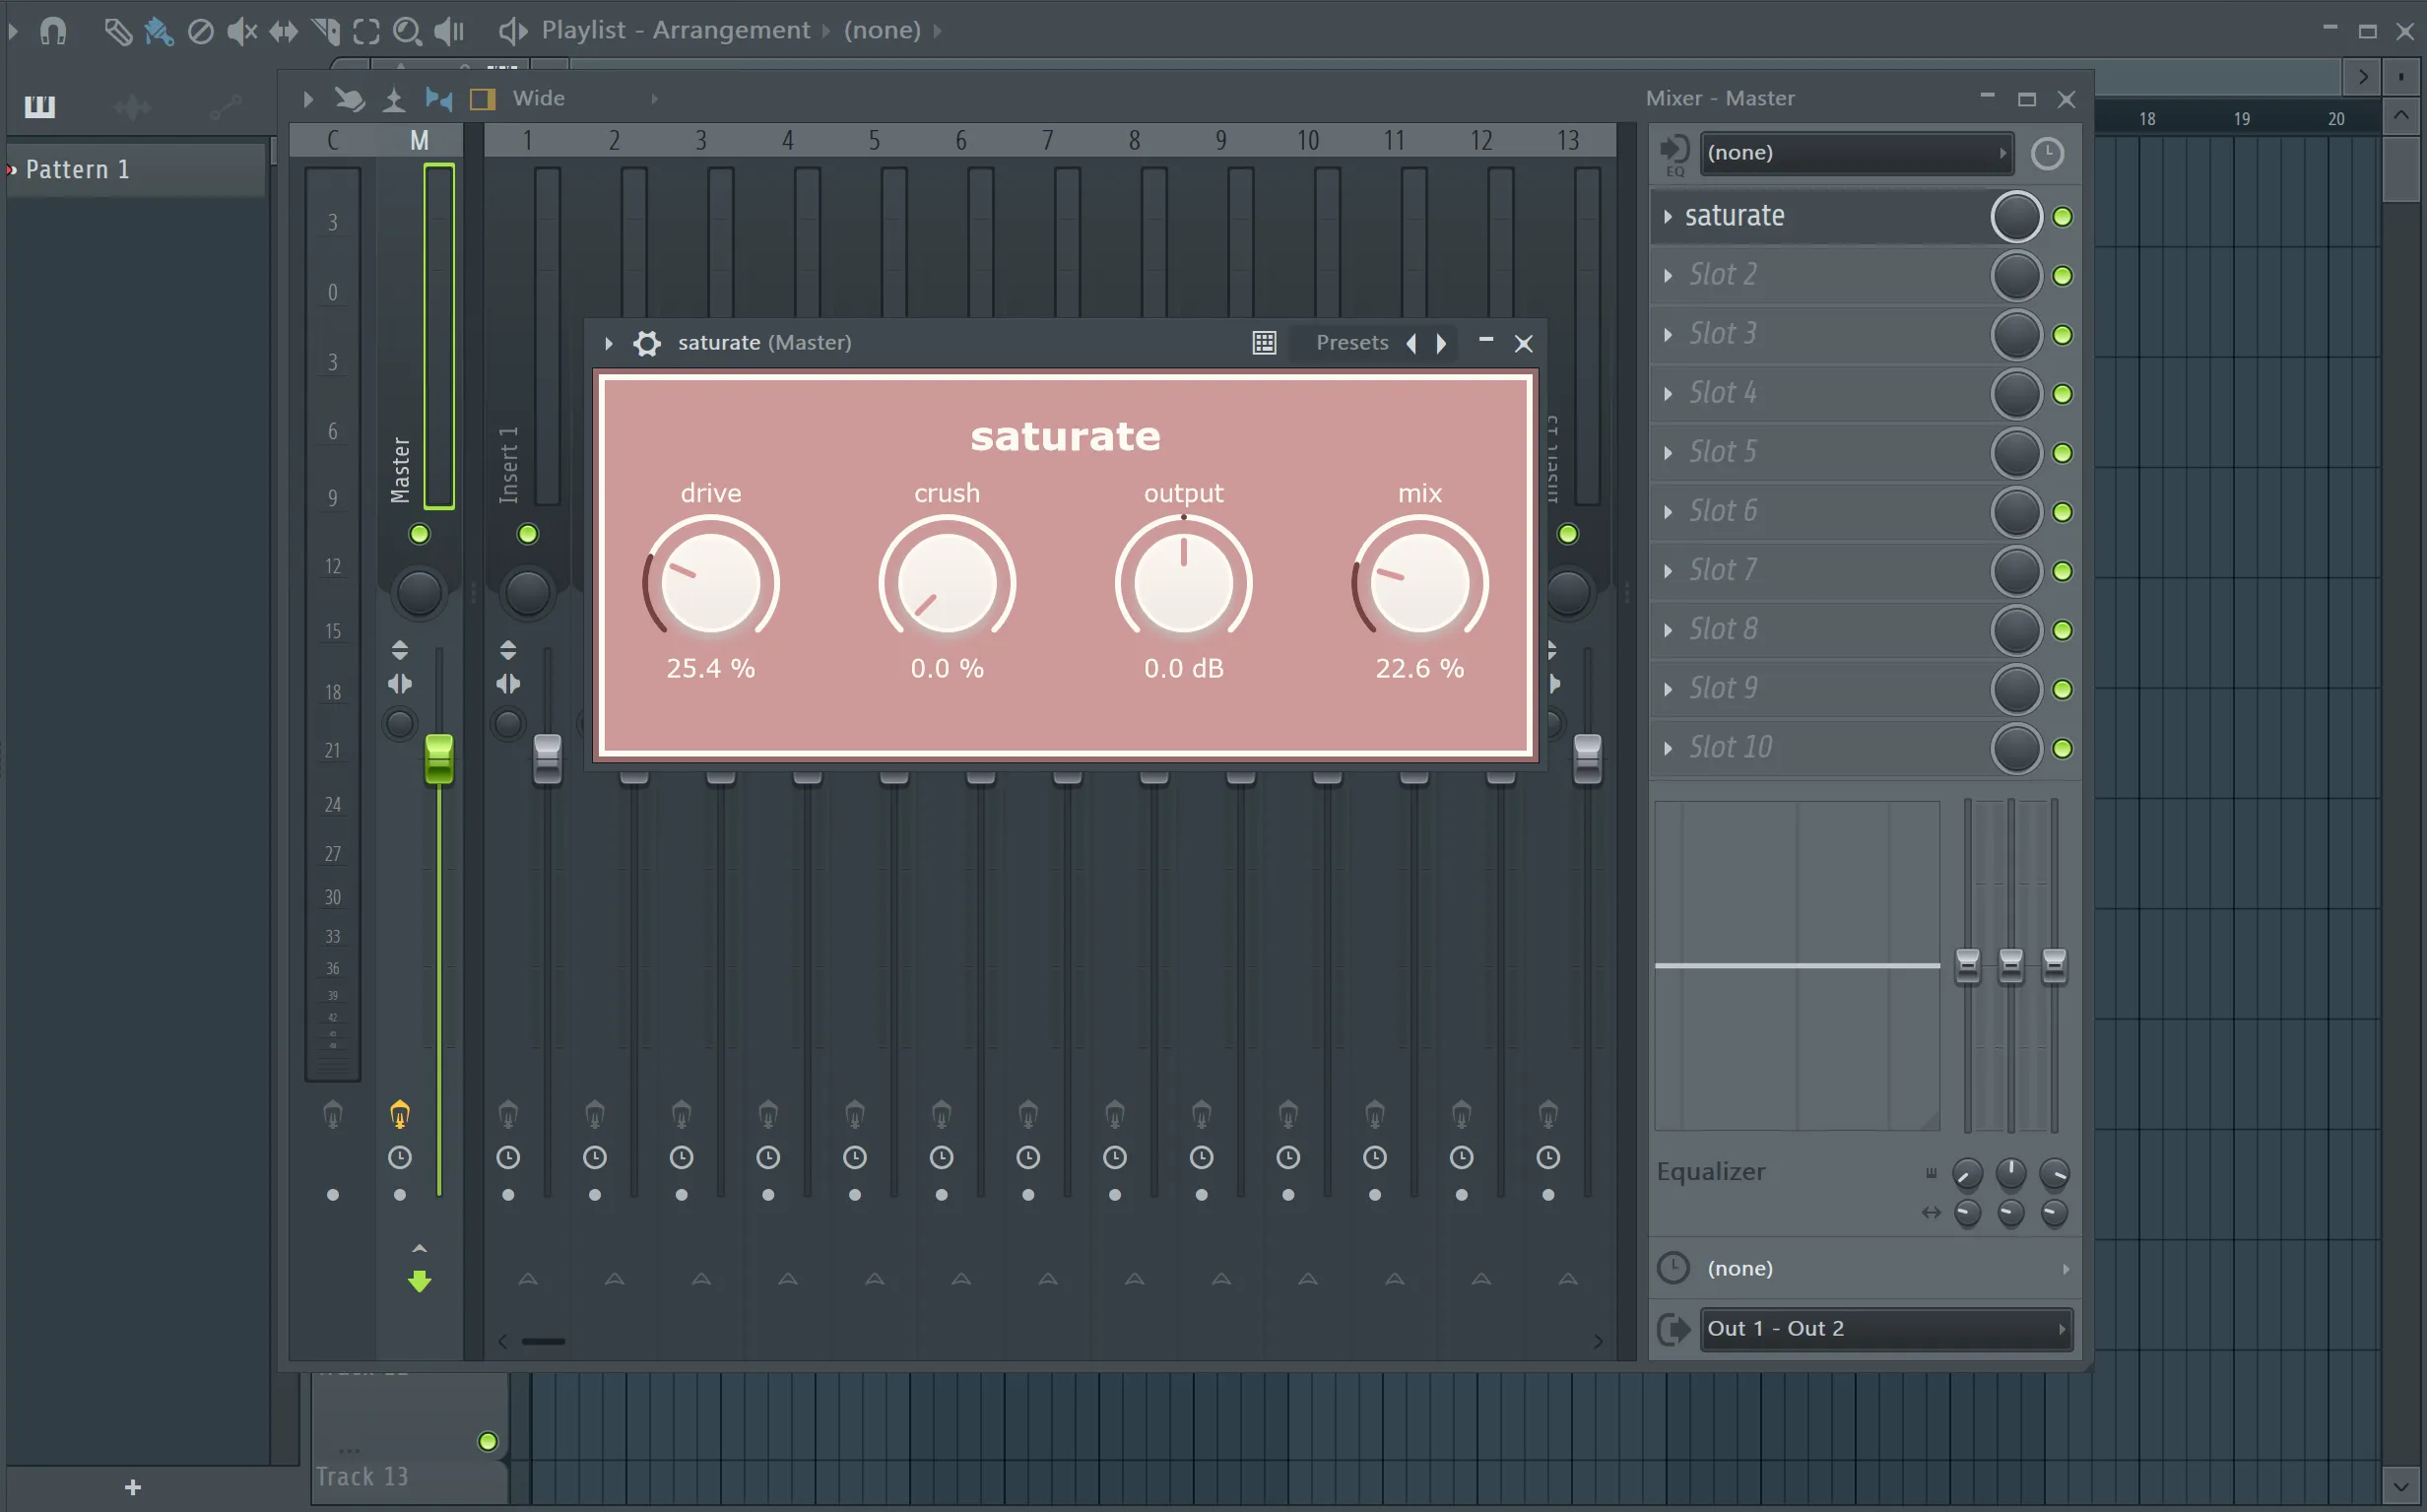Open the Slot 3 options arrow

(x=1667, y=335)
